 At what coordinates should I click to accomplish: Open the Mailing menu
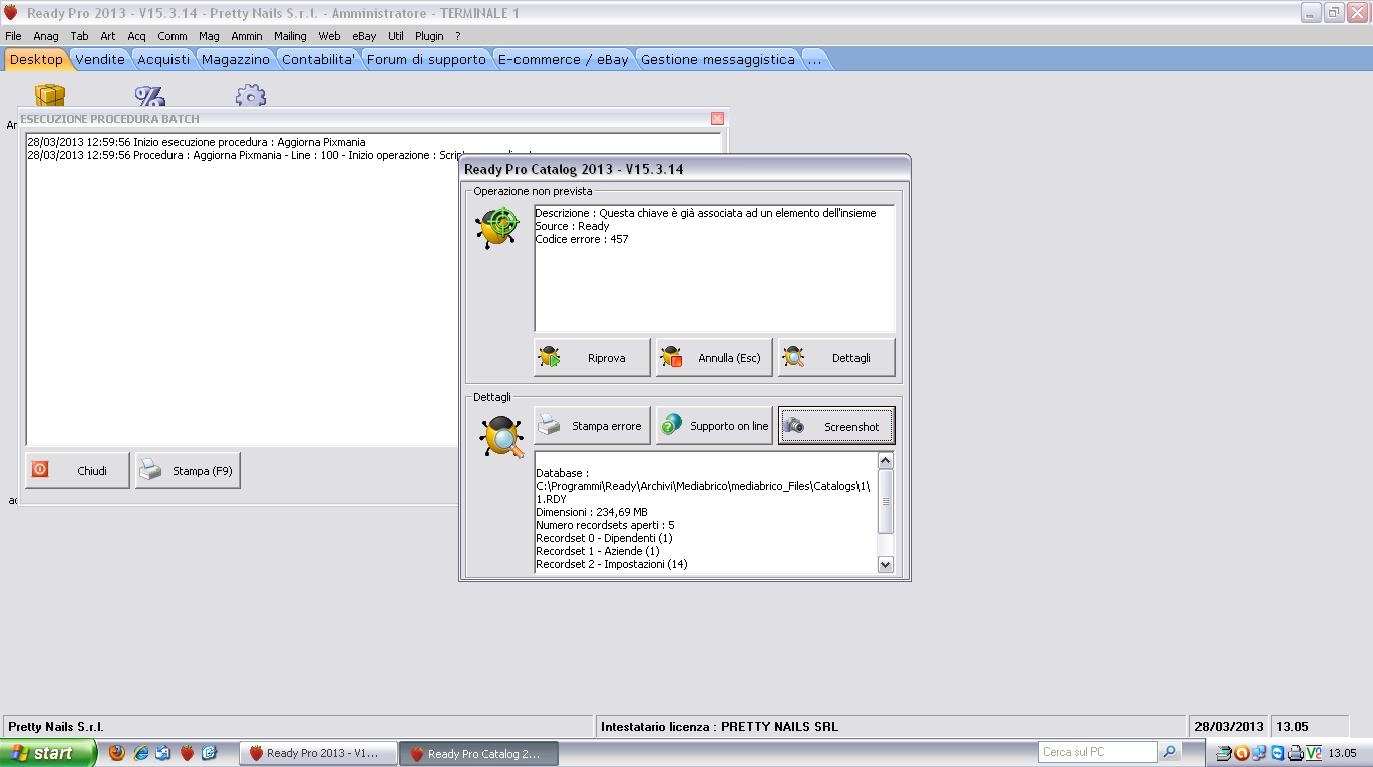click(x=290, y=36)
